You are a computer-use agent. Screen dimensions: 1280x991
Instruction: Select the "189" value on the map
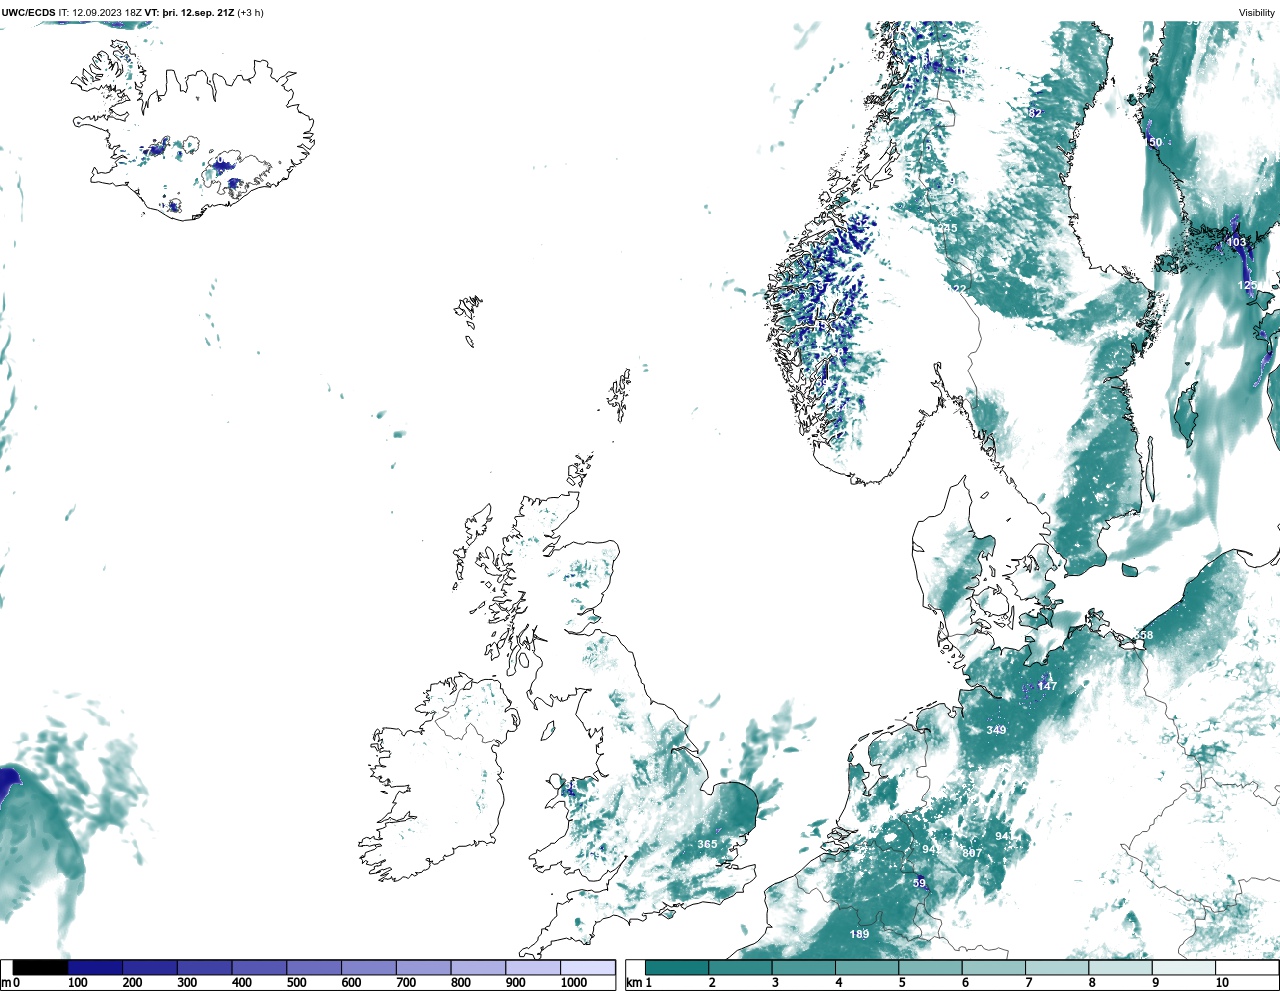pos(859,934)
